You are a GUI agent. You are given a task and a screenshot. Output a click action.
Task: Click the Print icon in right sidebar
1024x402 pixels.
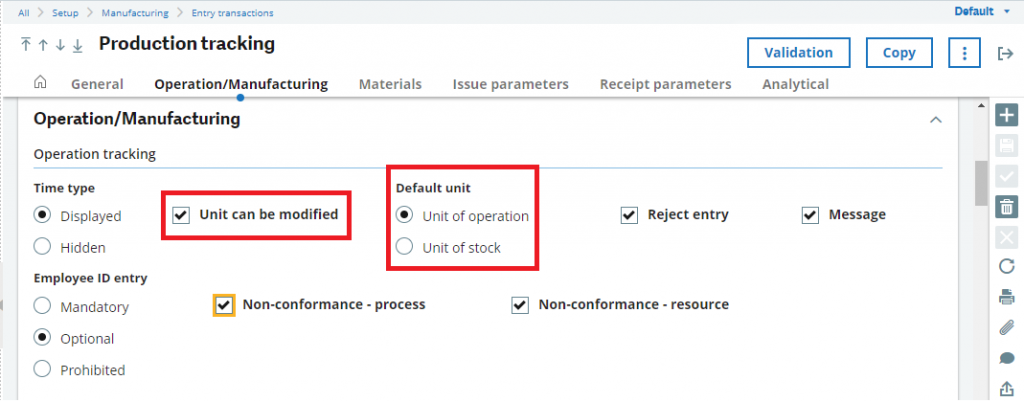1006,297
